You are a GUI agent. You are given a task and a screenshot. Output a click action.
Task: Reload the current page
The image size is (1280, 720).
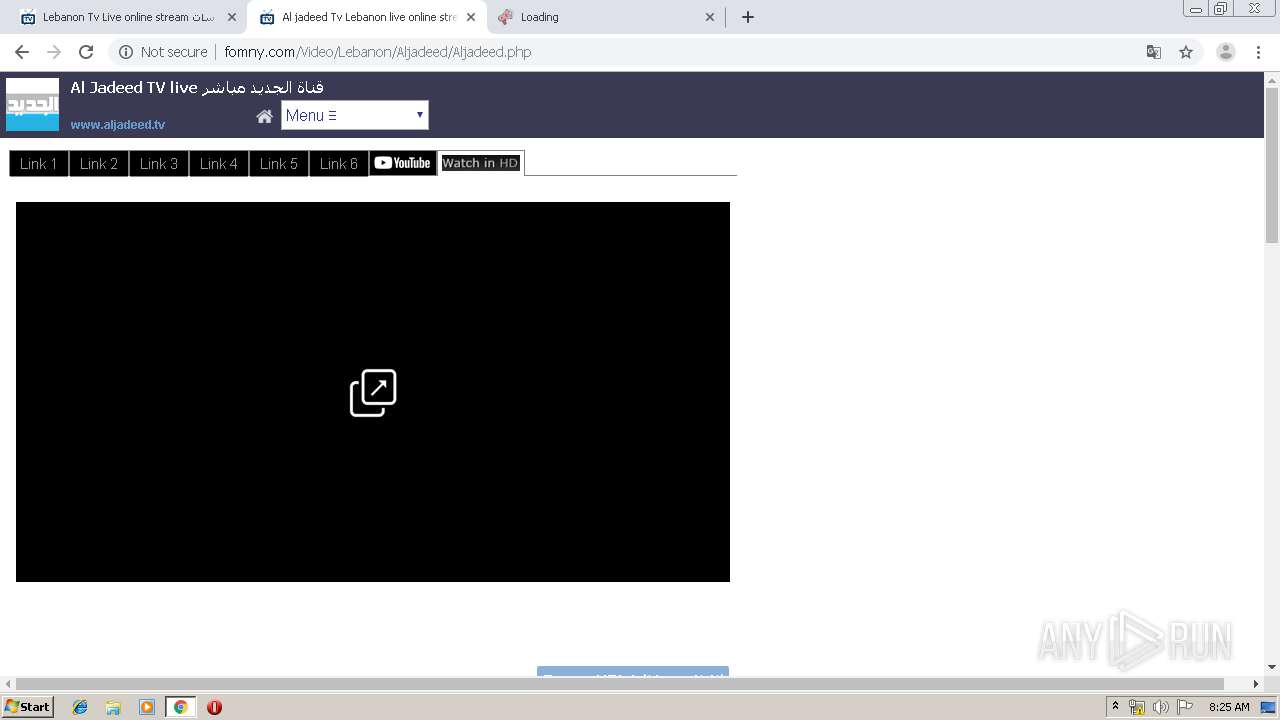pyautogui.click(x=86, y=52)
